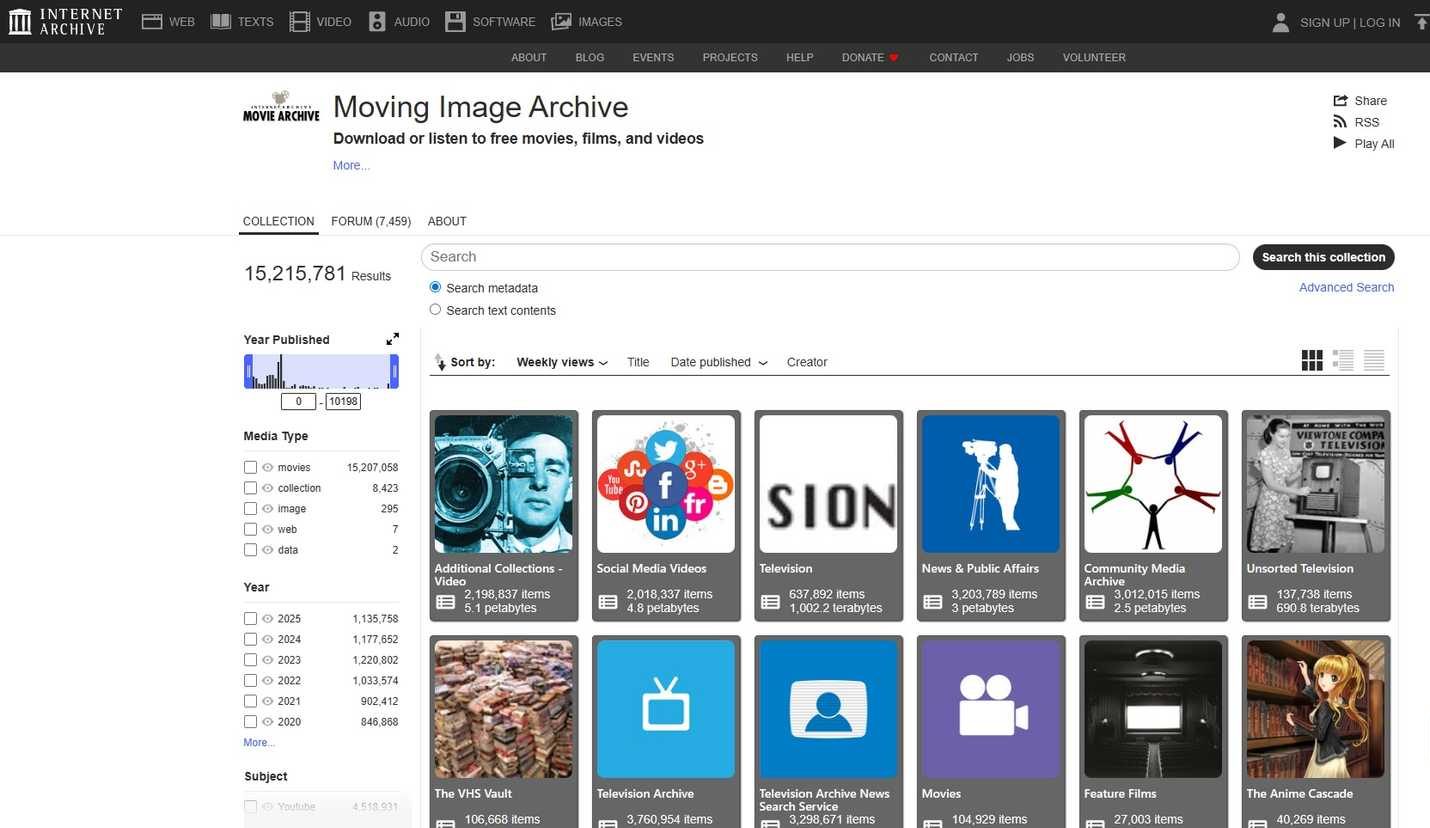Switch to extended list view icon
Image resolution: width=1430 pixels, height=828 pixels.
[1343, 361]
